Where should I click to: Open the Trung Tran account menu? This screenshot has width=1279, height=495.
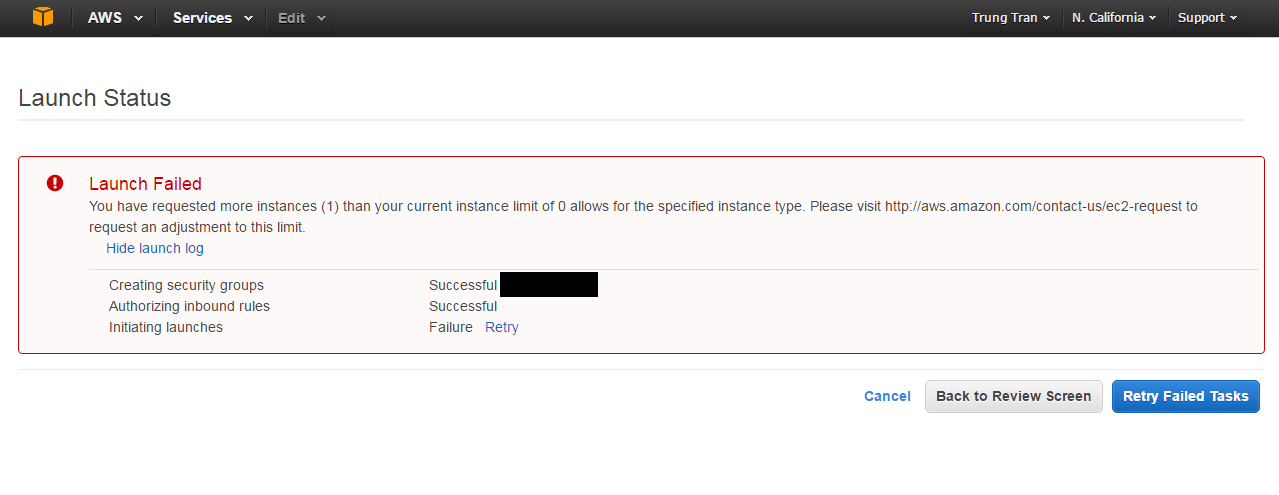[1011, 18]
